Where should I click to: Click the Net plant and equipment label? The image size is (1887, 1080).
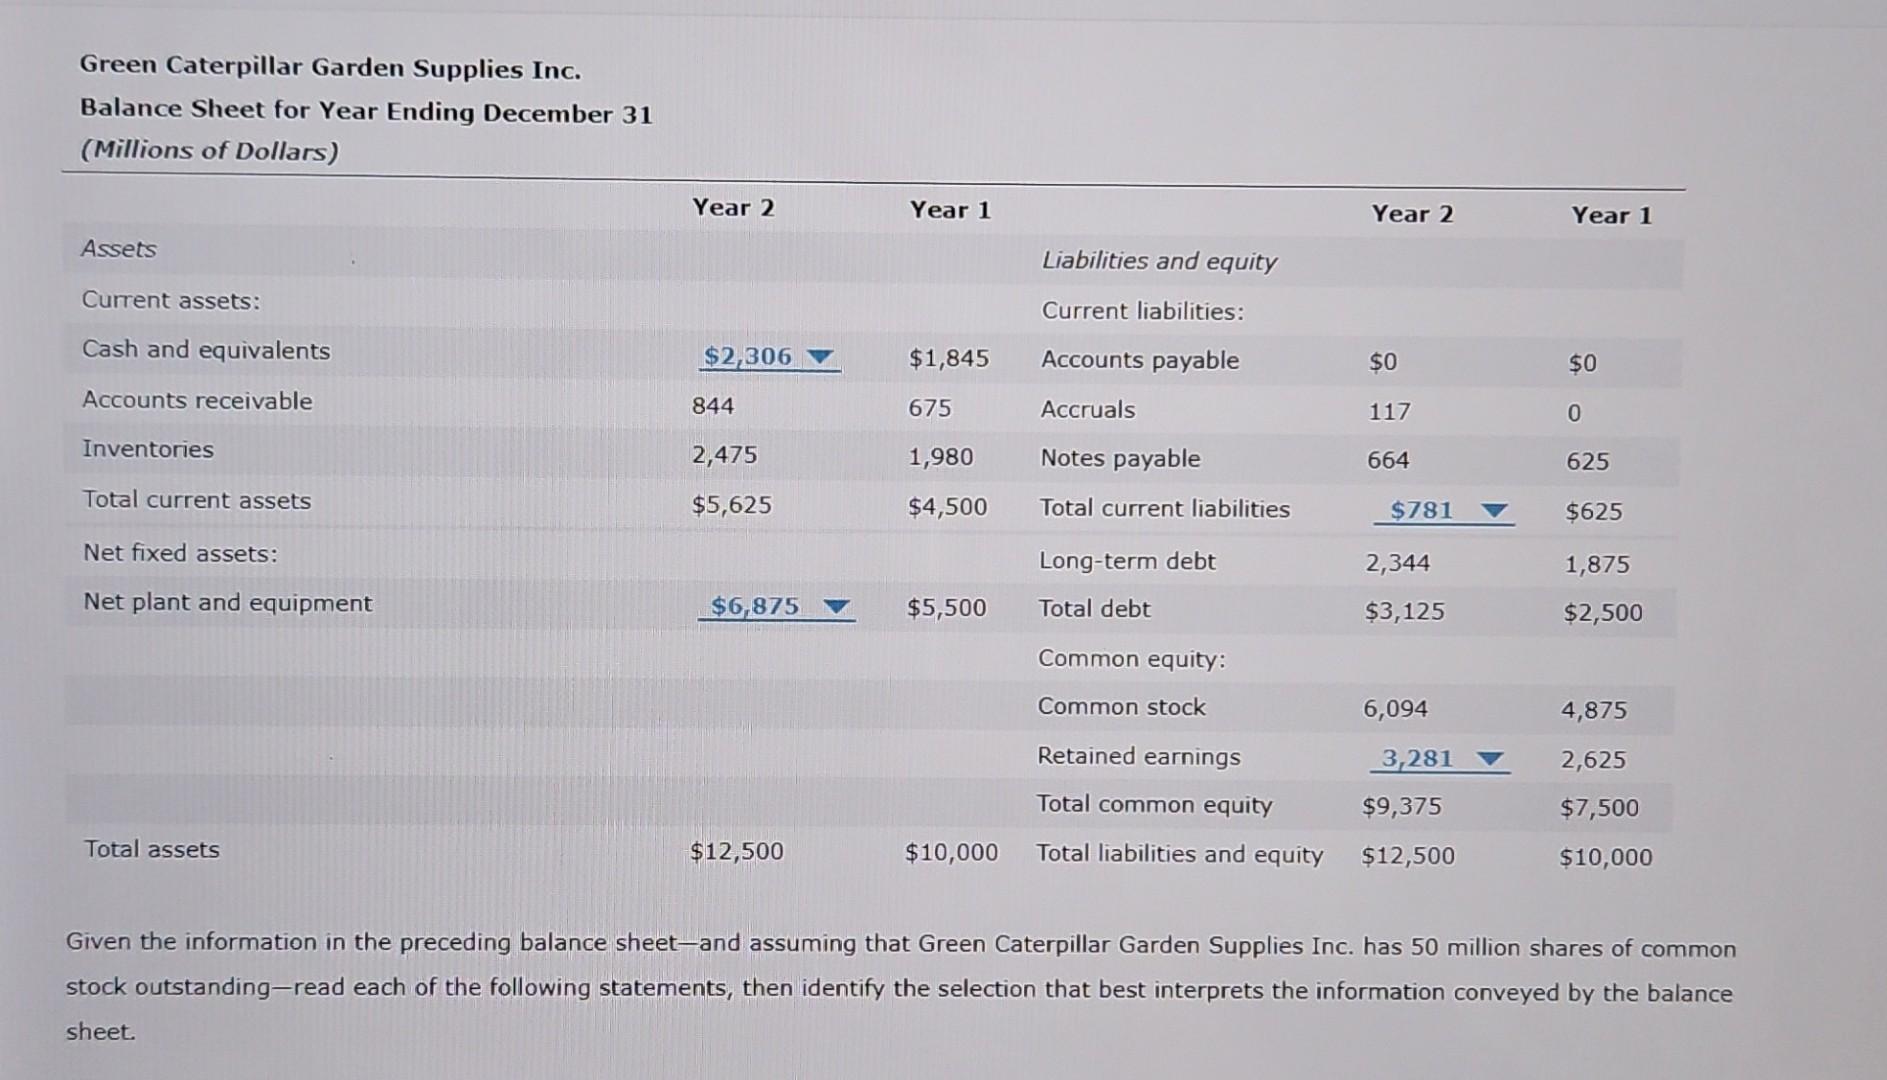[228, 603]
